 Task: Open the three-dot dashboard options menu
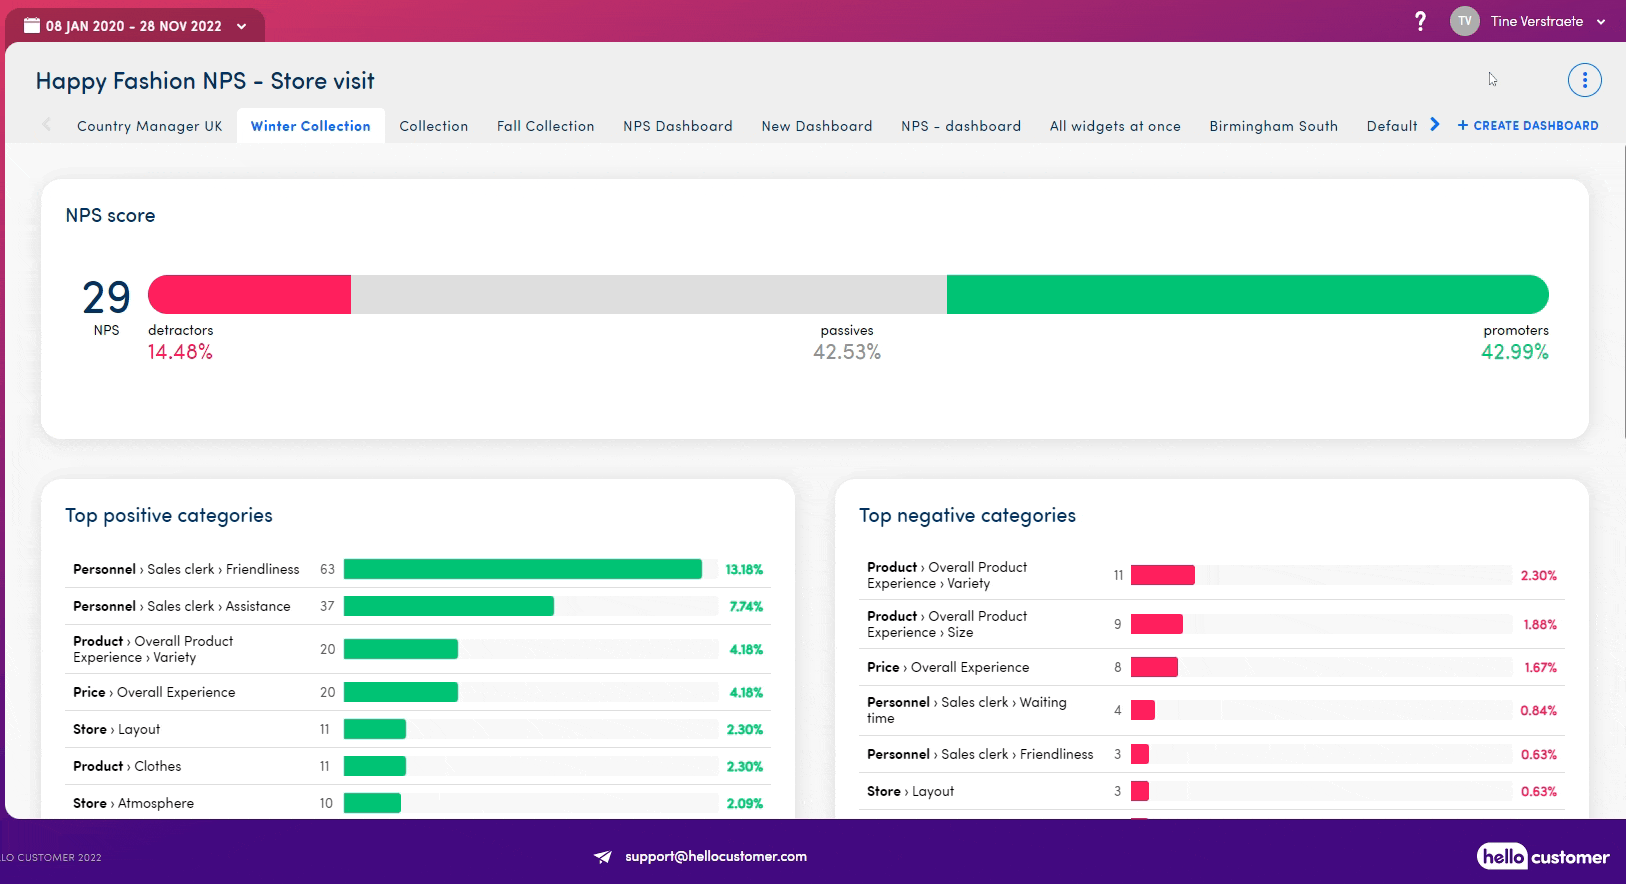click(1584, 80)
